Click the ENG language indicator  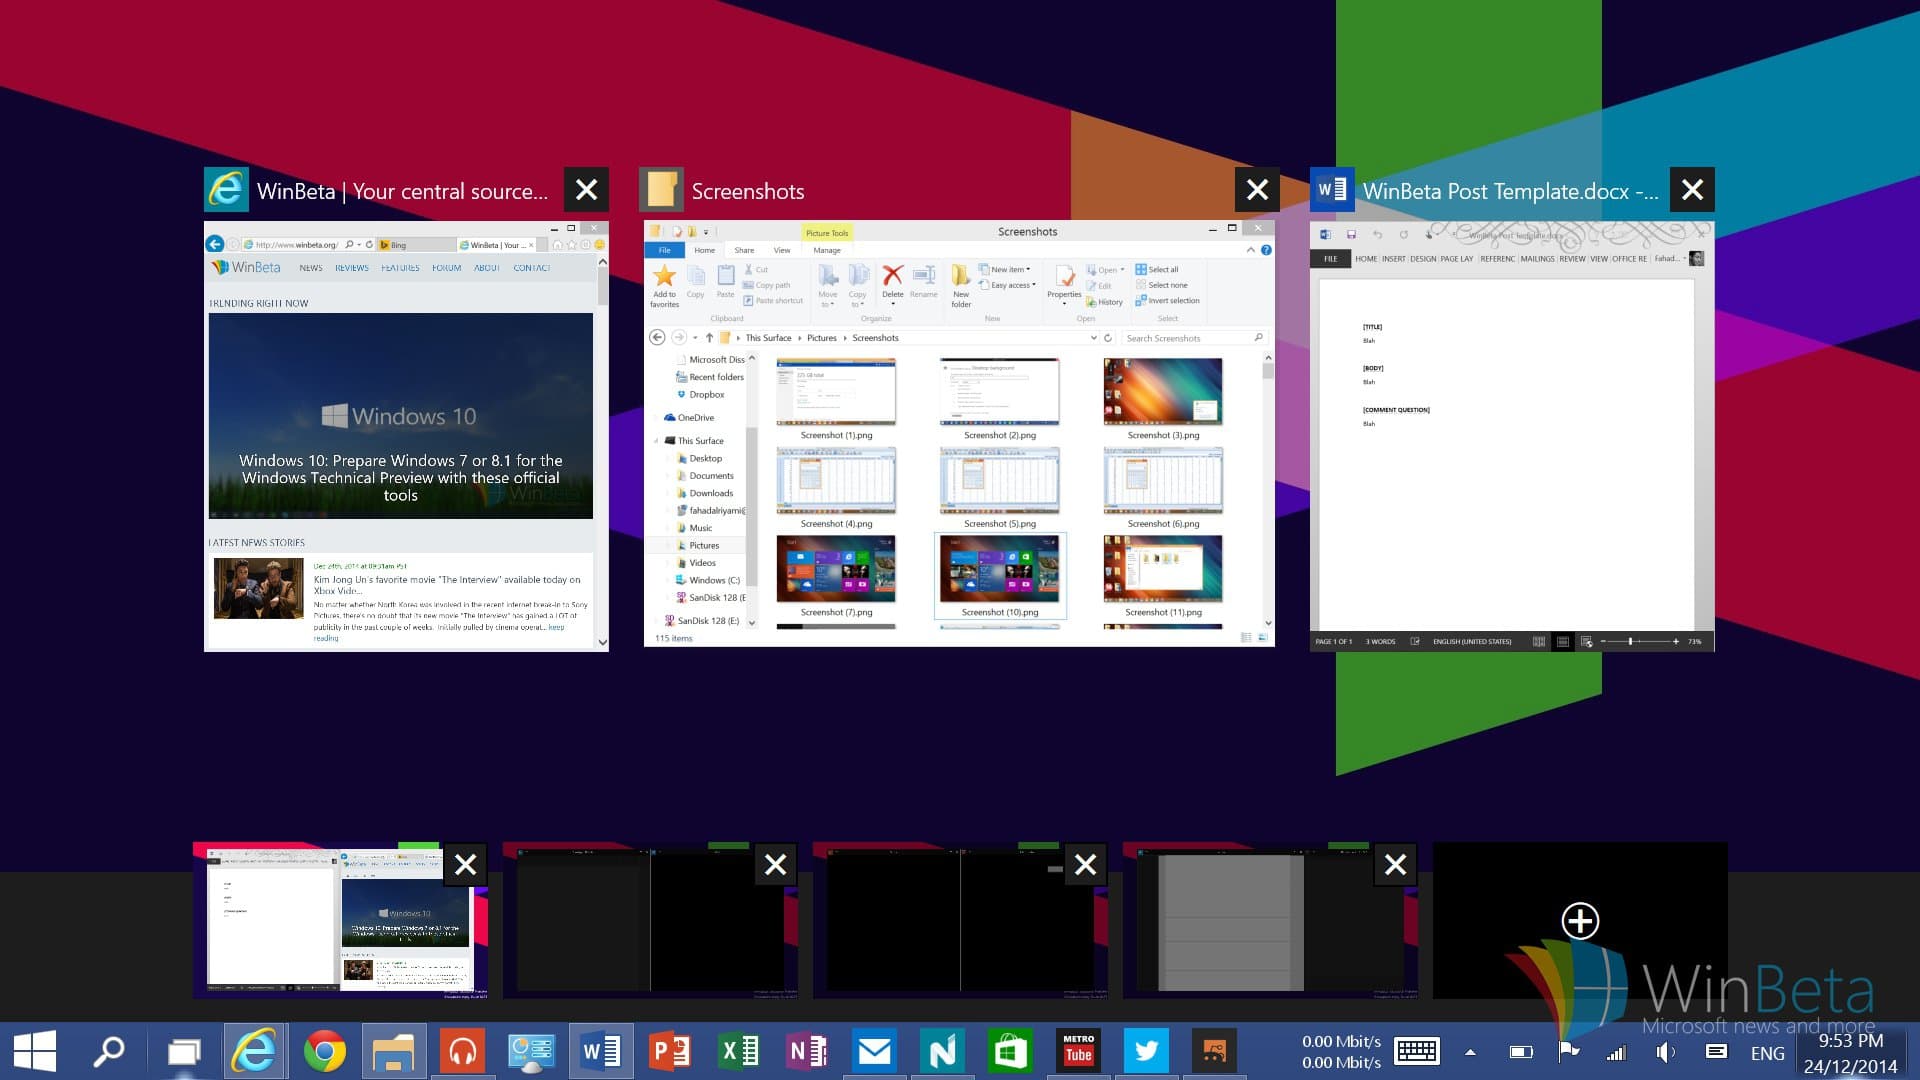pyautogui.click(x=1767, y=1053)
